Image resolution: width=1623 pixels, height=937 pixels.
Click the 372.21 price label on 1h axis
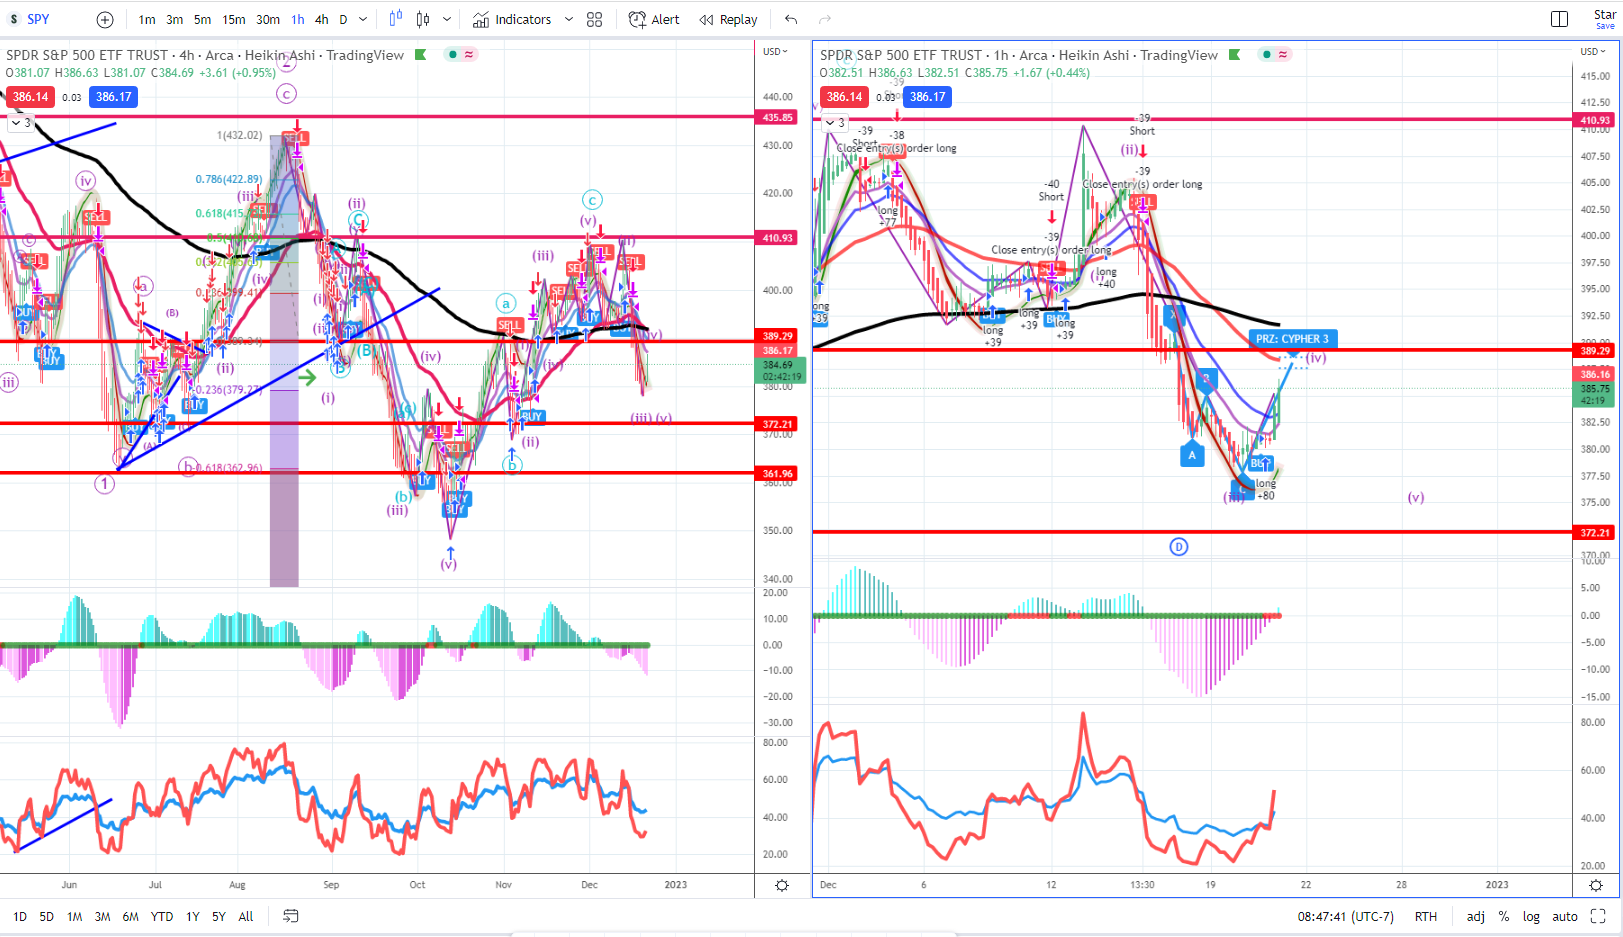[x=1595, y=533]
